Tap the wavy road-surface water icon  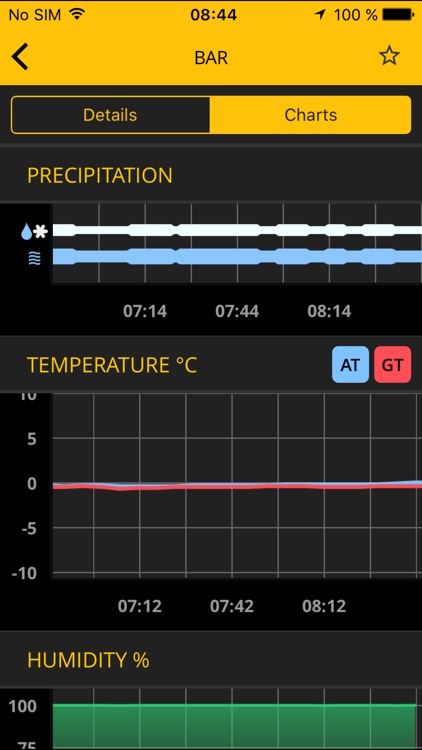click(35, 259)
